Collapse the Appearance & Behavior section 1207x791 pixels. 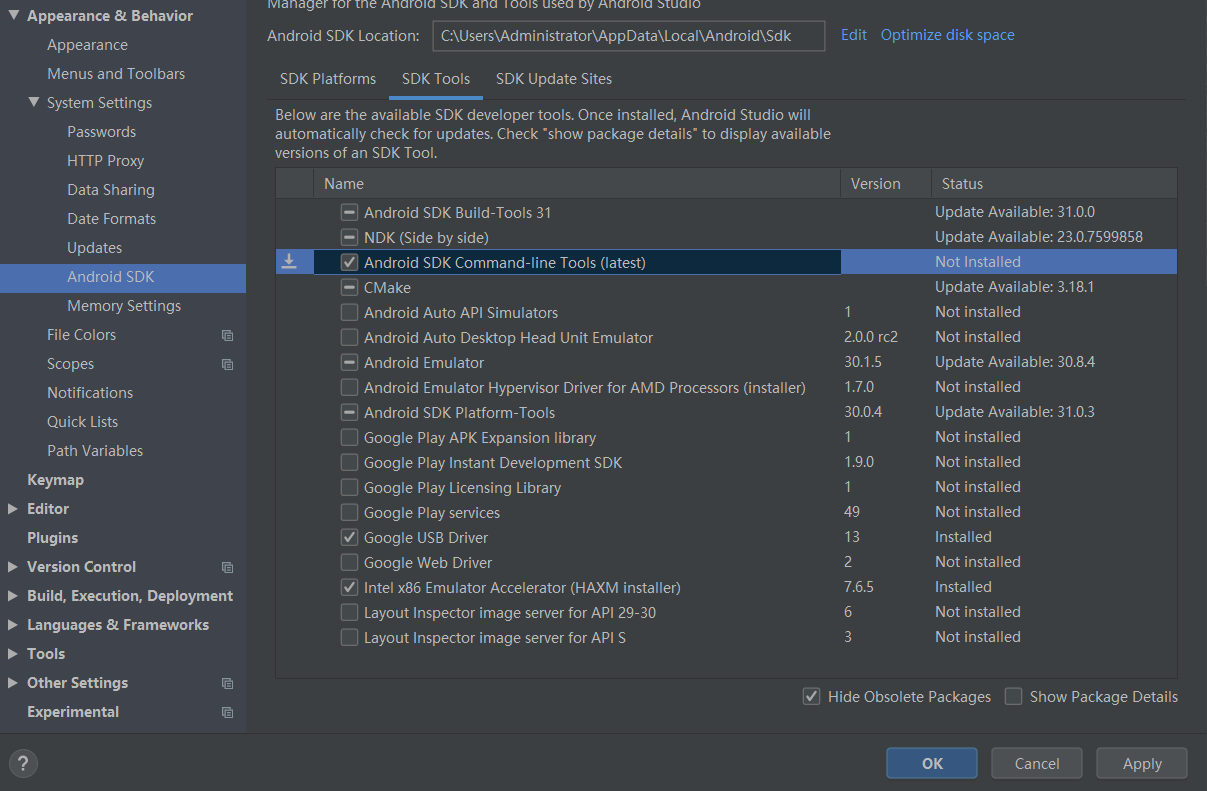(13, 16)
